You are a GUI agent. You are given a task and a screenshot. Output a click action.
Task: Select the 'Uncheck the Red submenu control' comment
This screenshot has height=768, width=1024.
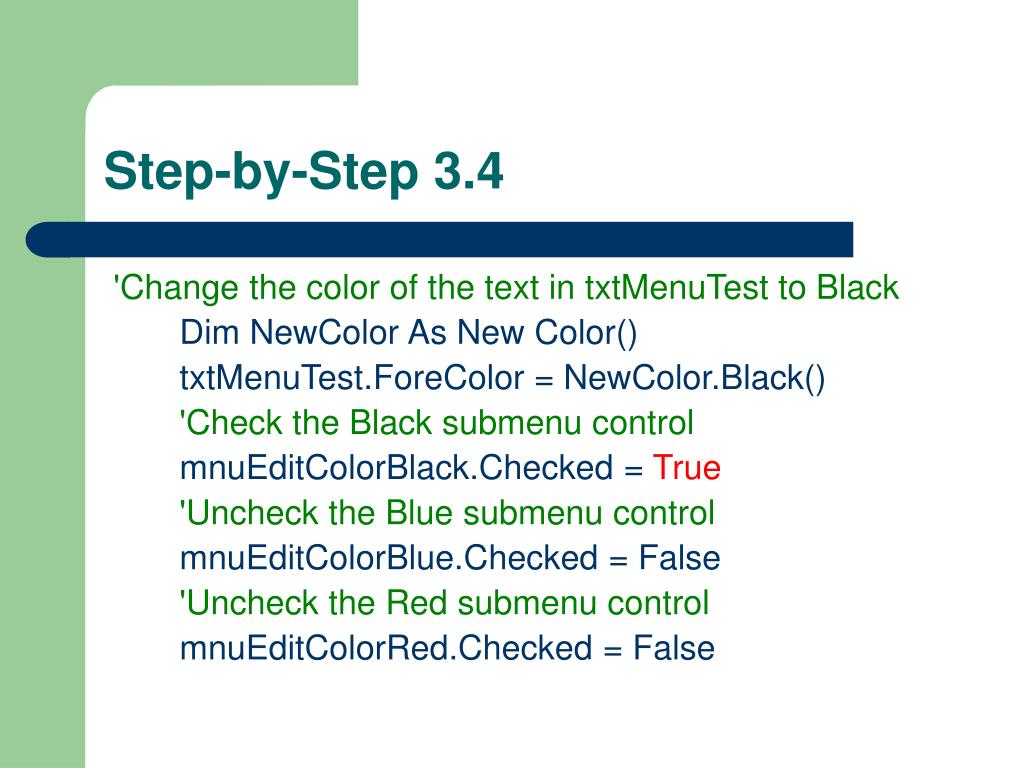444,603
